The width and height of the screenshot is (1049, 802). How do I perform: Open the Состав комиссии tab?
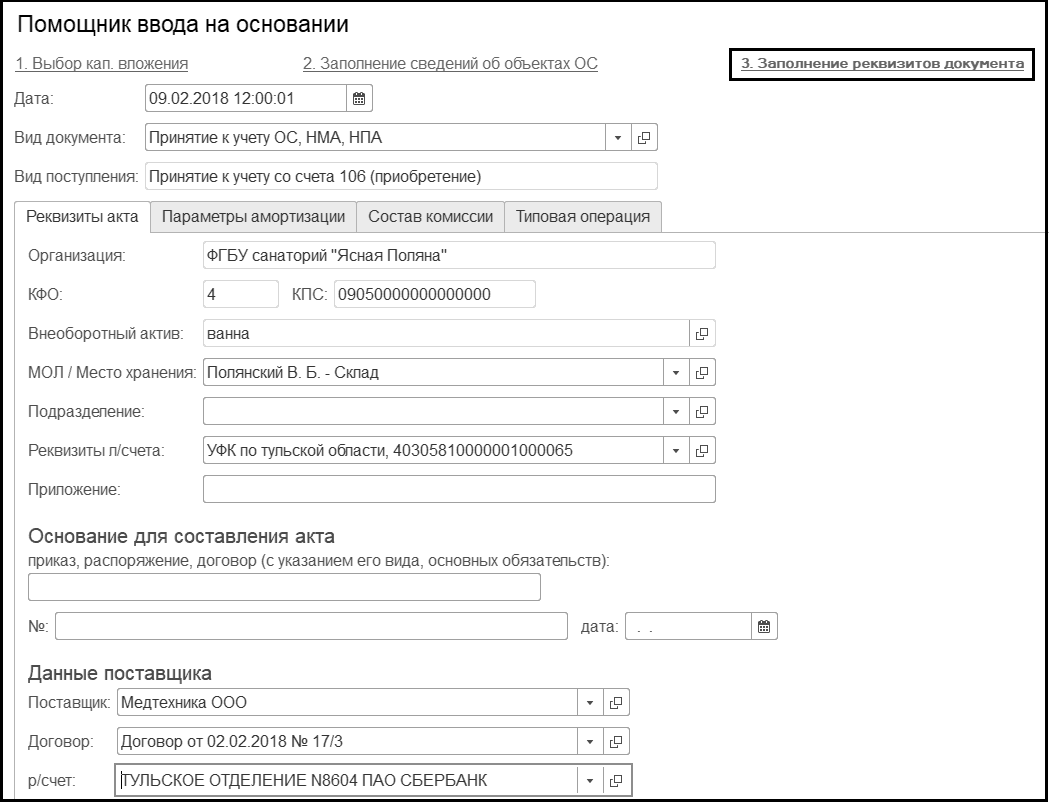(430, 217)
